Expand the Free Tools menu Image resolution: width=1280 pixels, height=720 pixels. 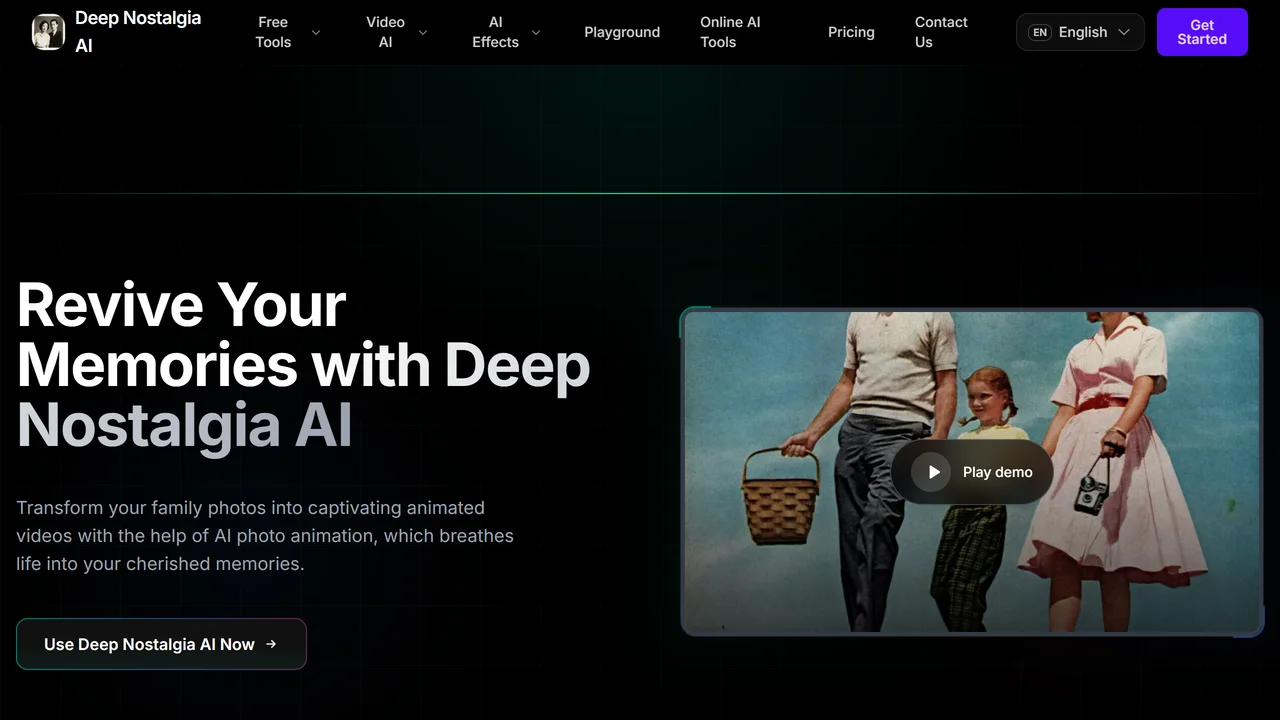(288, 32)
